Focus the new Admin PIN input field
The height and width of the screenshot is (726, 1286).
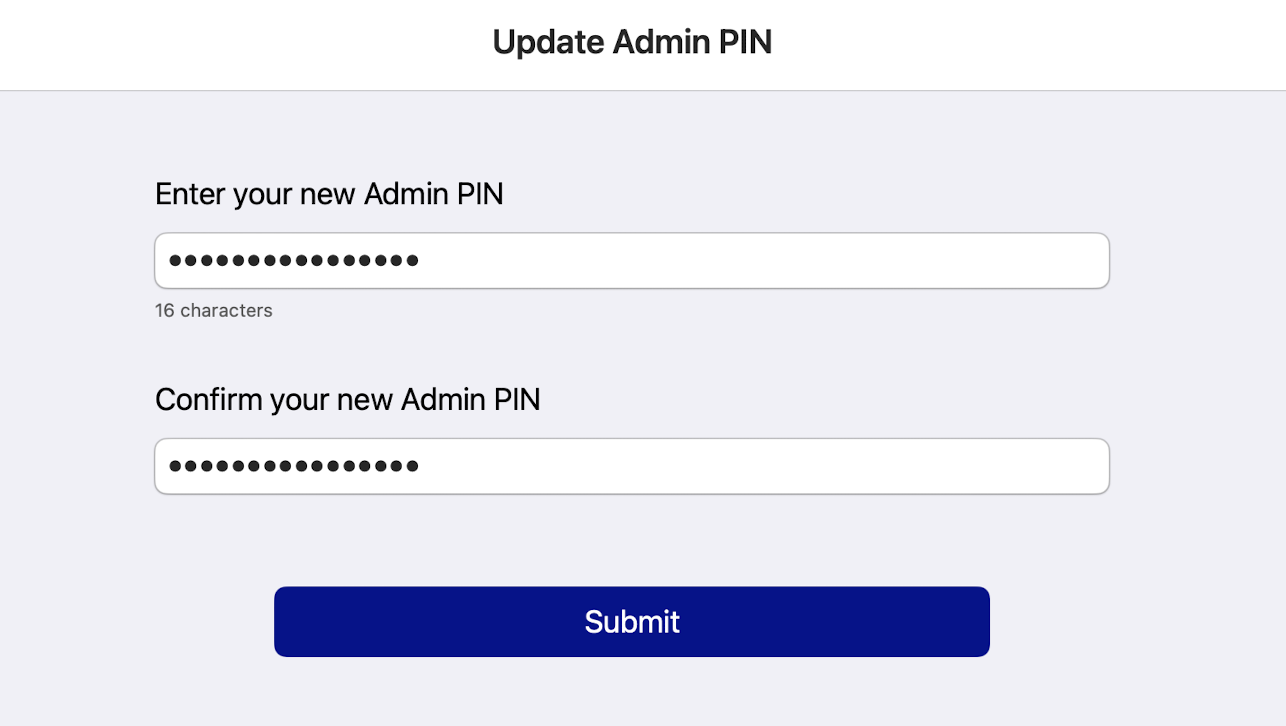[632, 261]
